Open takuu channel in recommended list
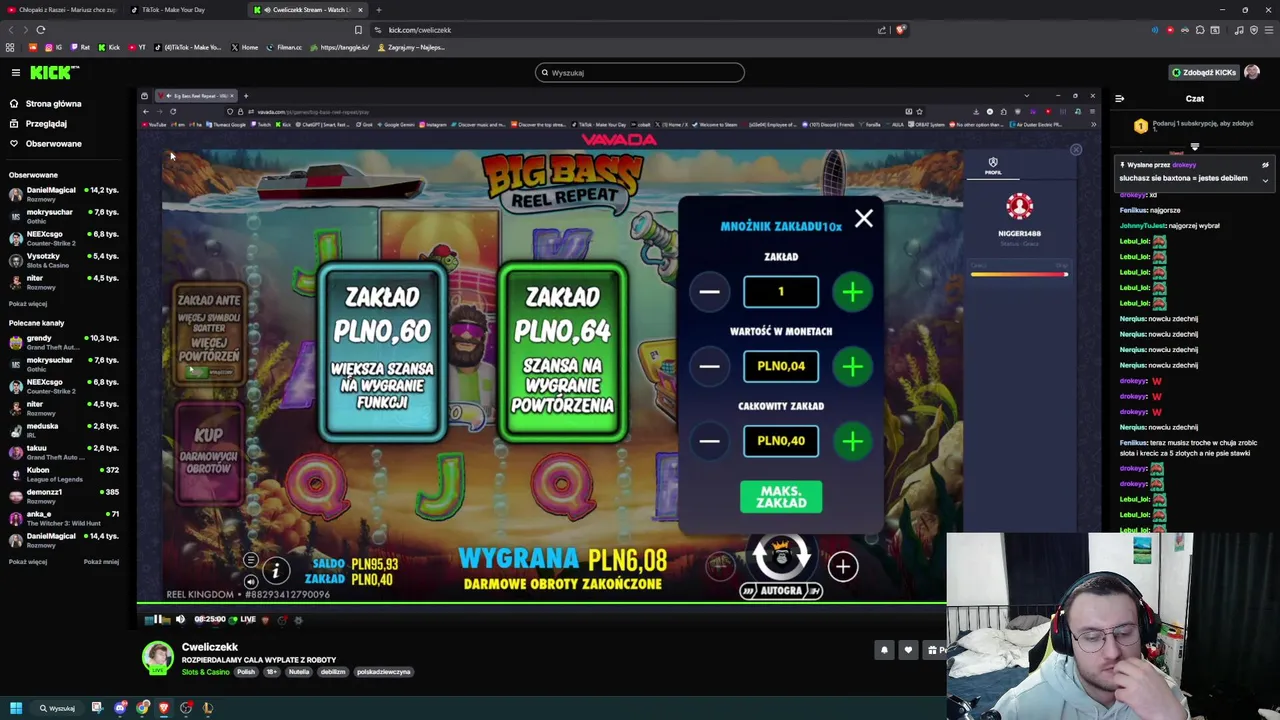The height and width of the screenshot is (720, 1280). pyautogui.click(x=64, y=453)
